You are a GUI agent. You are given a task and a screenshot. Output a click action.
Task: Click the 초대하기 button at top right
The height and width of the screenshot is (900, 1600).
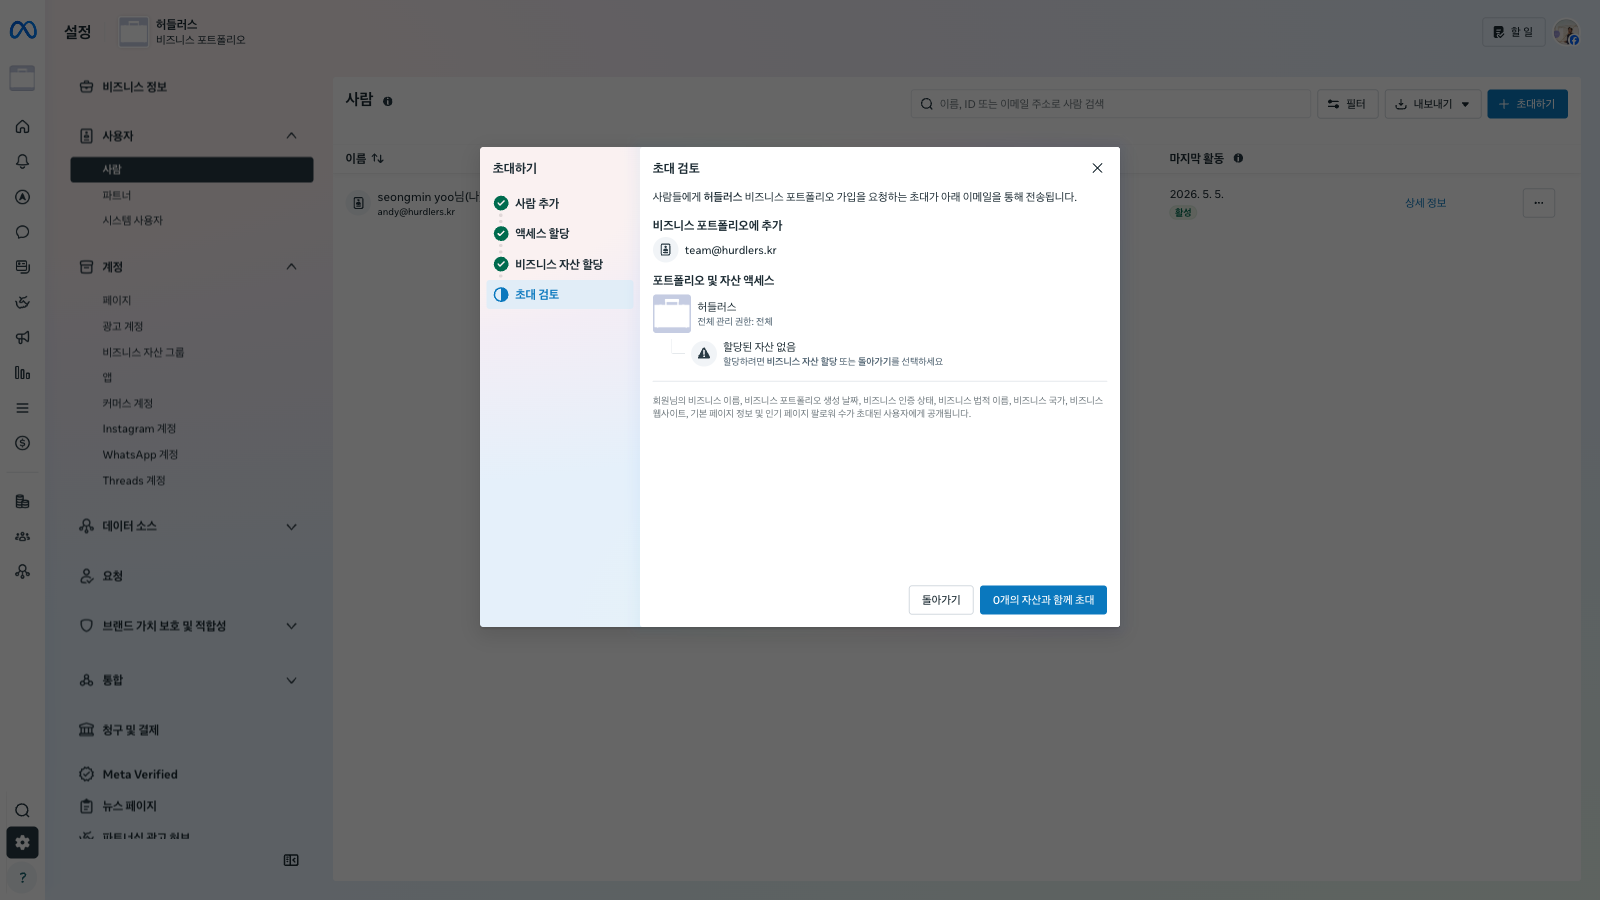click(x=1527, y=104)
